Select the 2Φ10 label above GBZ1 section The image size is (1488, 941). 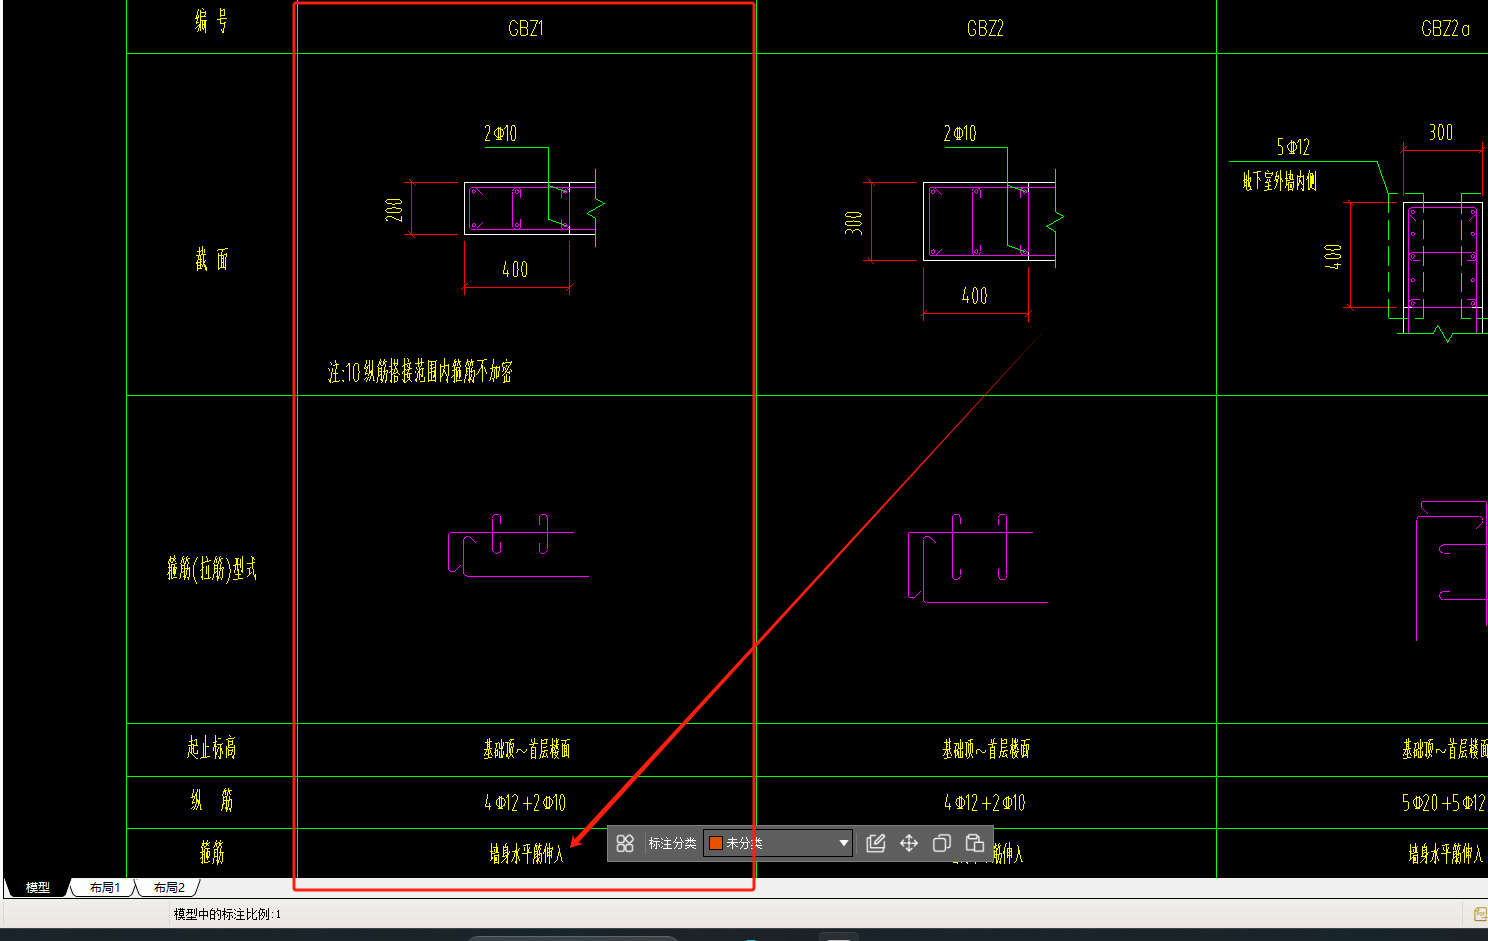pyautogui.click(x=500, y=134)
